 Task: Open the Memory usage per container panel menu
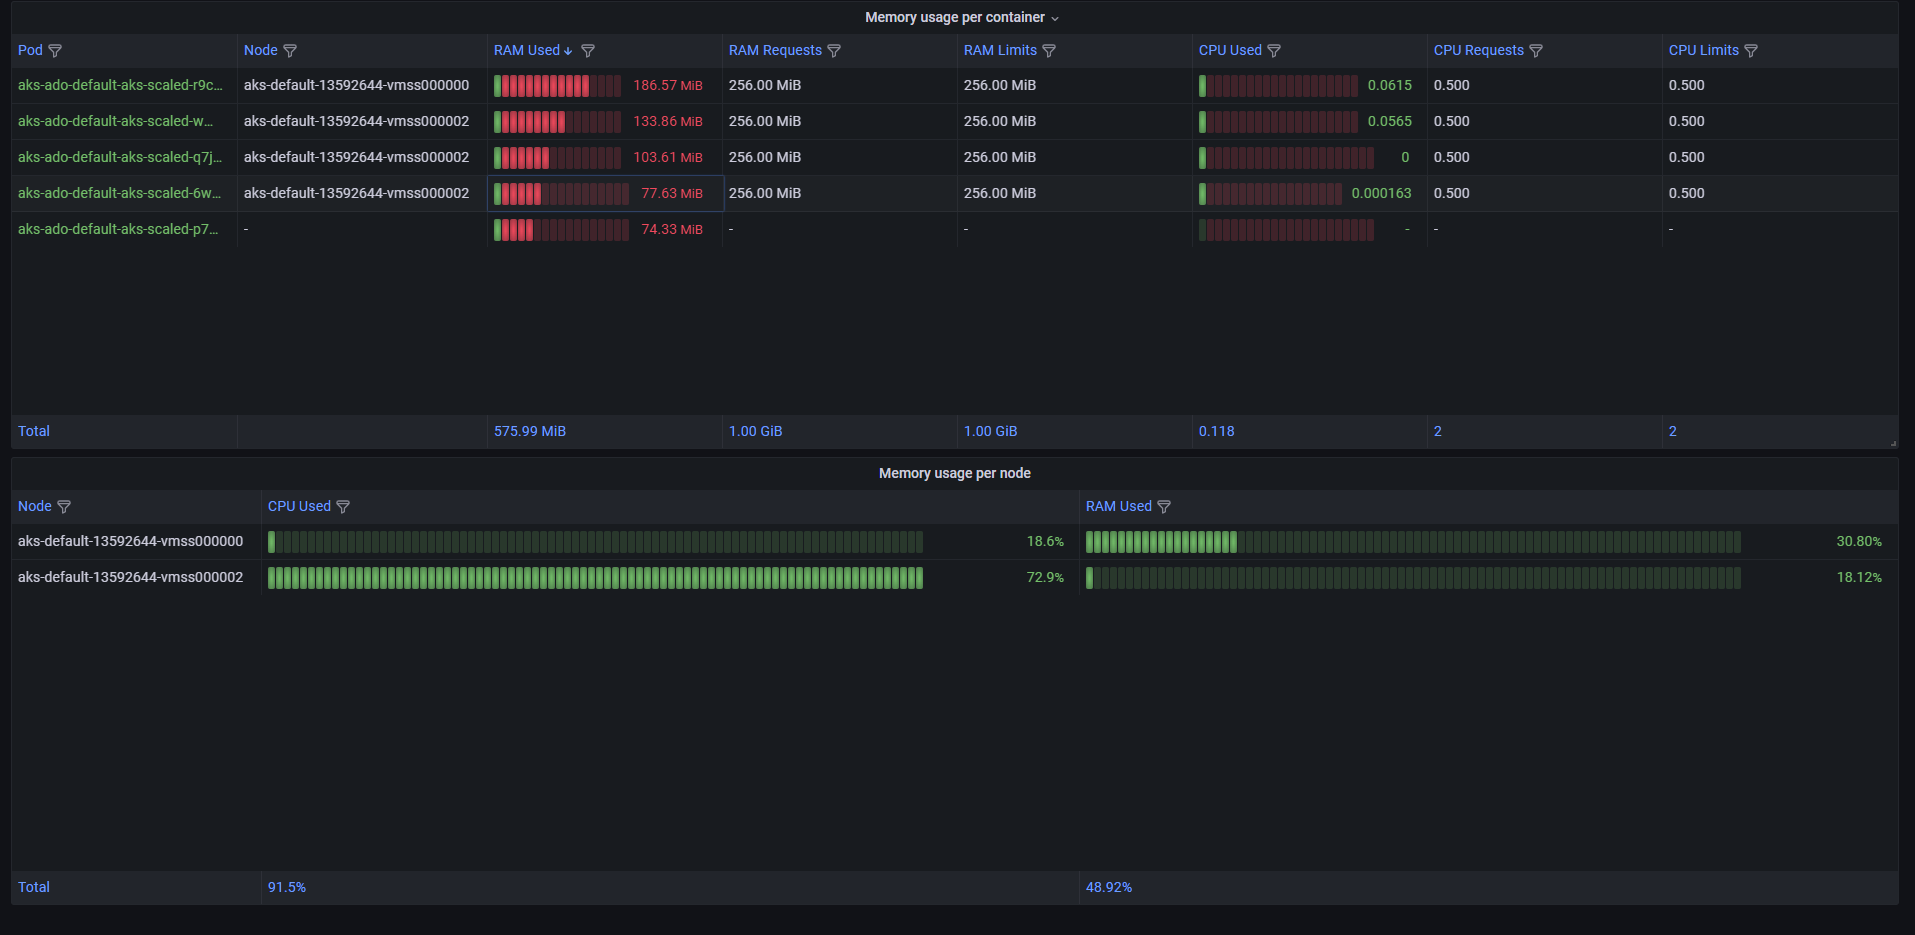(x=1055, y=17)
